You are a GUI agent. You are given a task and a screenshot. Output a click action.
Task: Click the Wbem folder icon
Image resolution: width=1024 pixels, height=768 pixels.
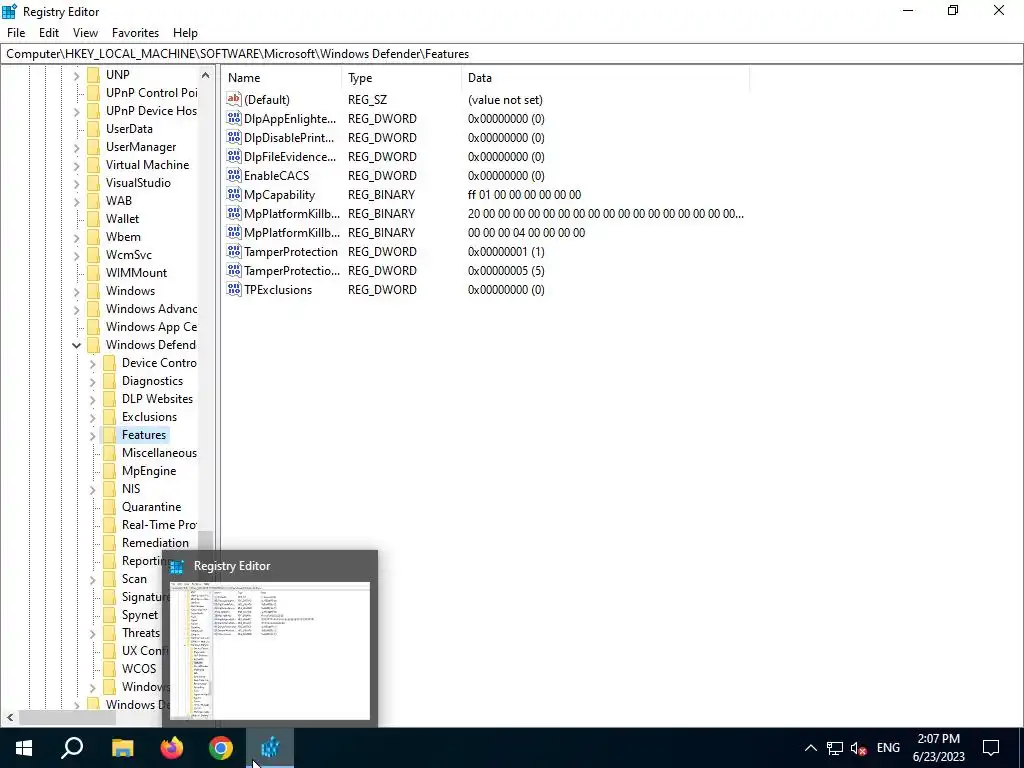pos(93,236)
